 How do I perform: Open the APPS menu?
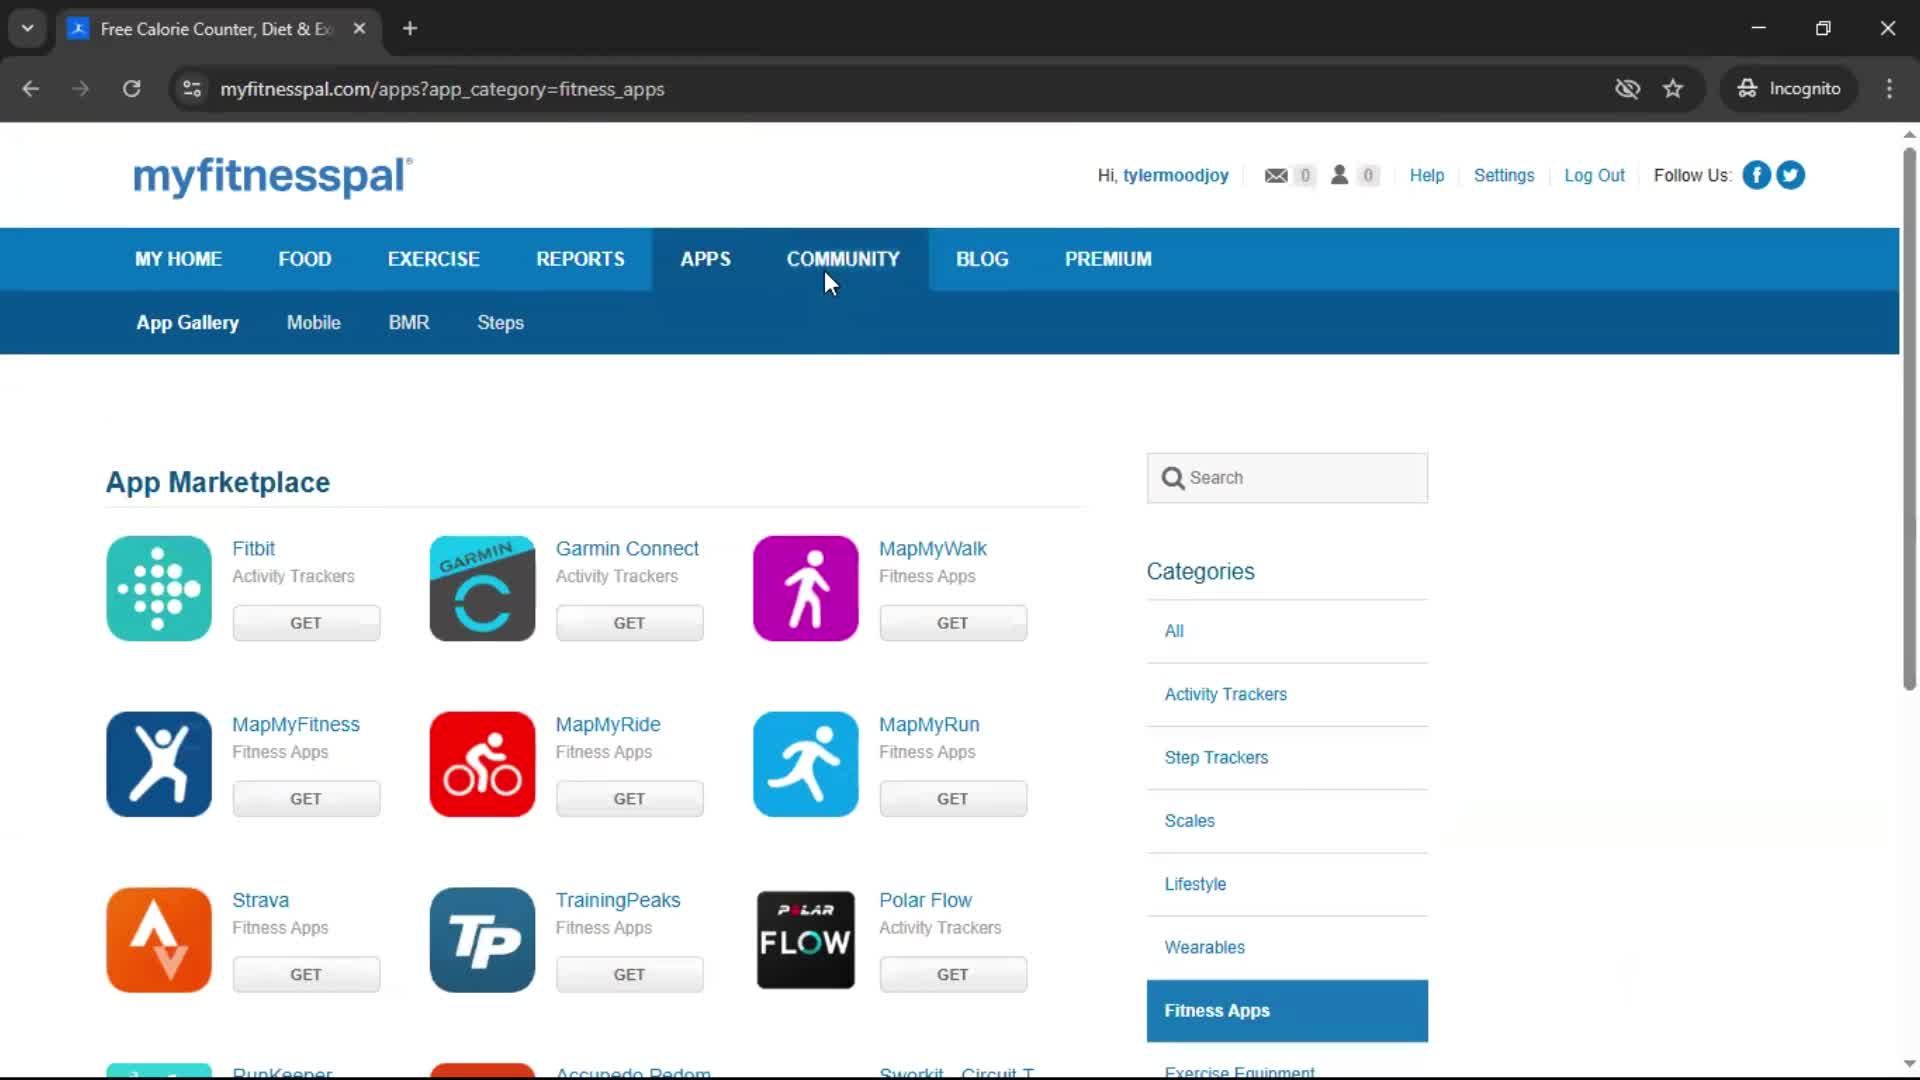click(x=706, y=259)
